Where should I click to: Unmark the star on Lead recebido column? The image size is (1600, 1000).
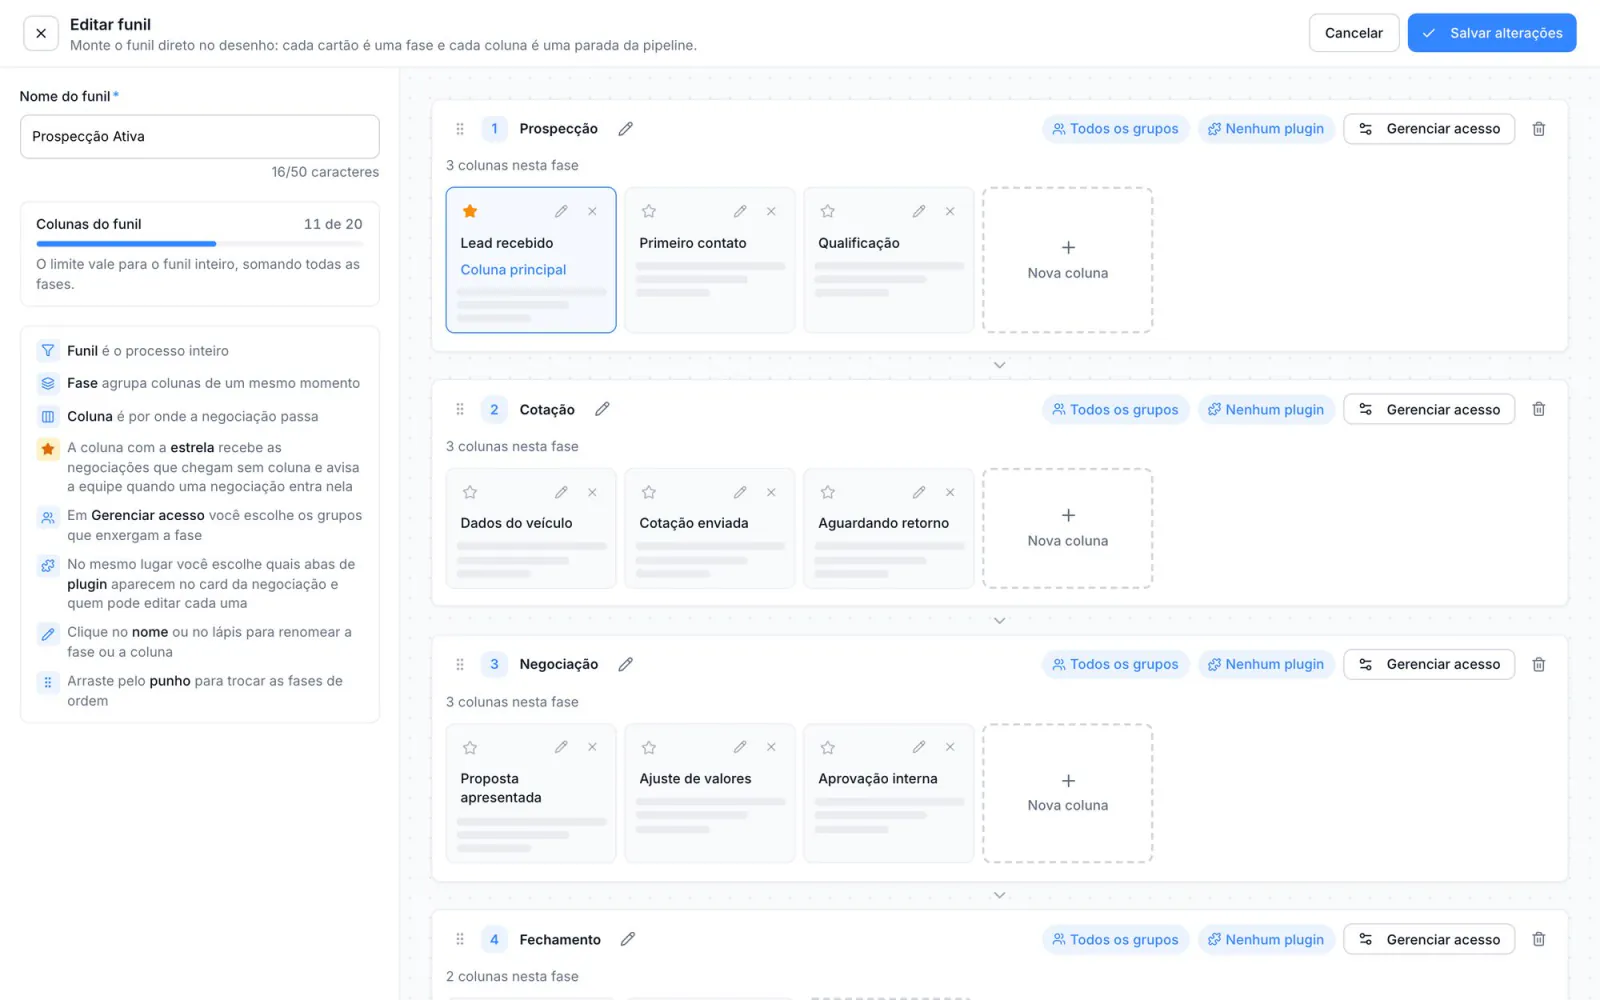point(470,211)
